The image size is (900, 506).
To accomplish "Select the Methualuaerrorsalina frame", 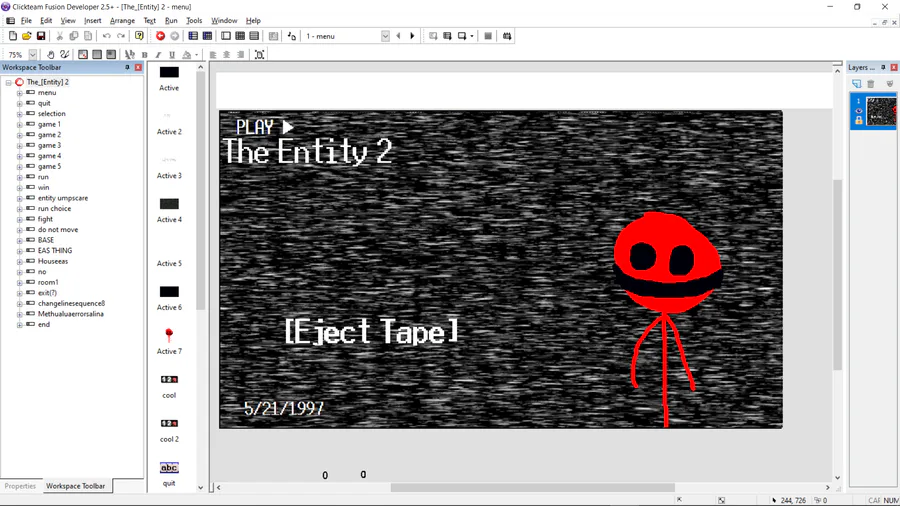I will click(71, 314).
